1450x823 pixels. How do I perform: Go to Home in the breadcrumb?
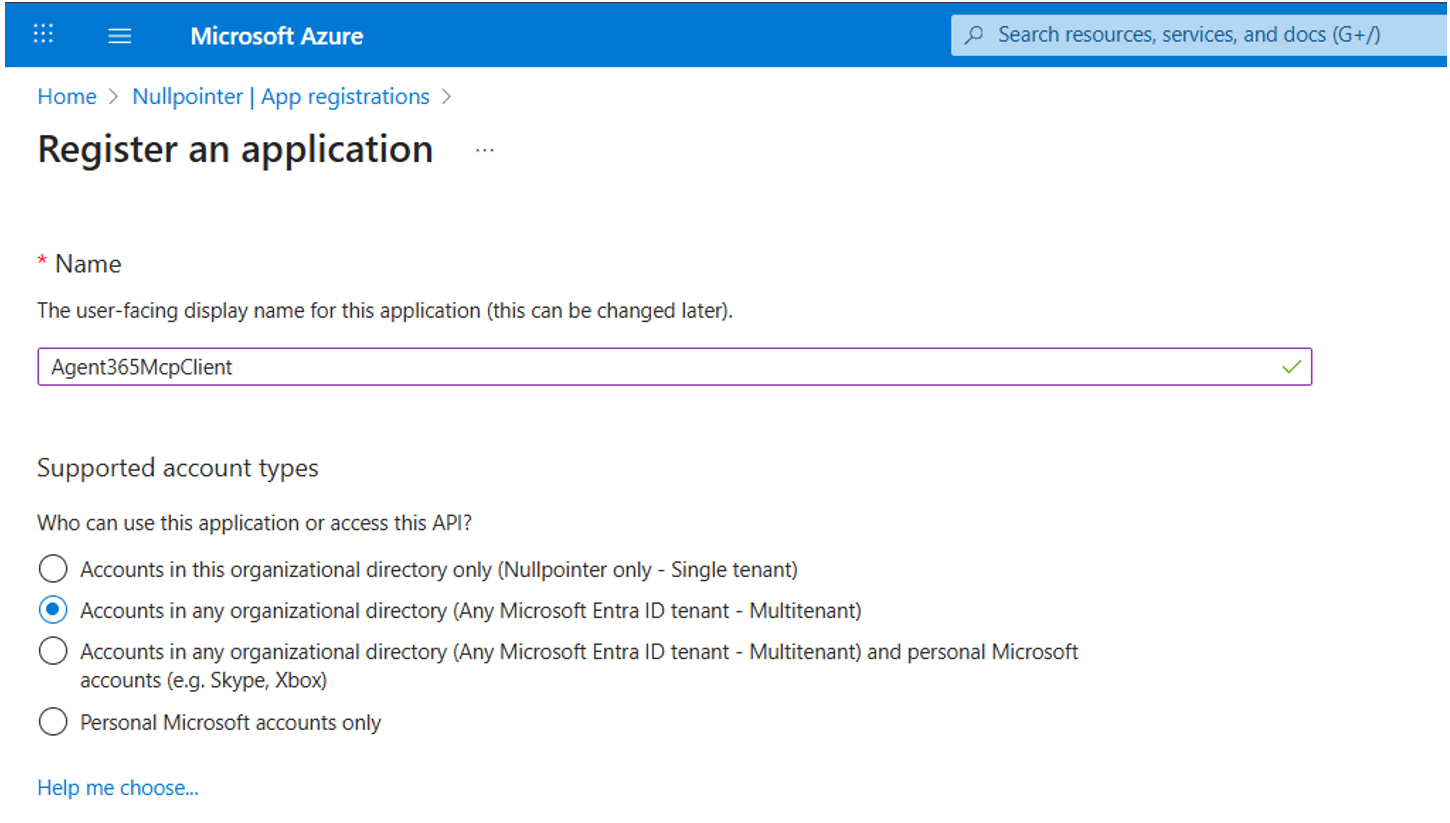tap(67, 97)
